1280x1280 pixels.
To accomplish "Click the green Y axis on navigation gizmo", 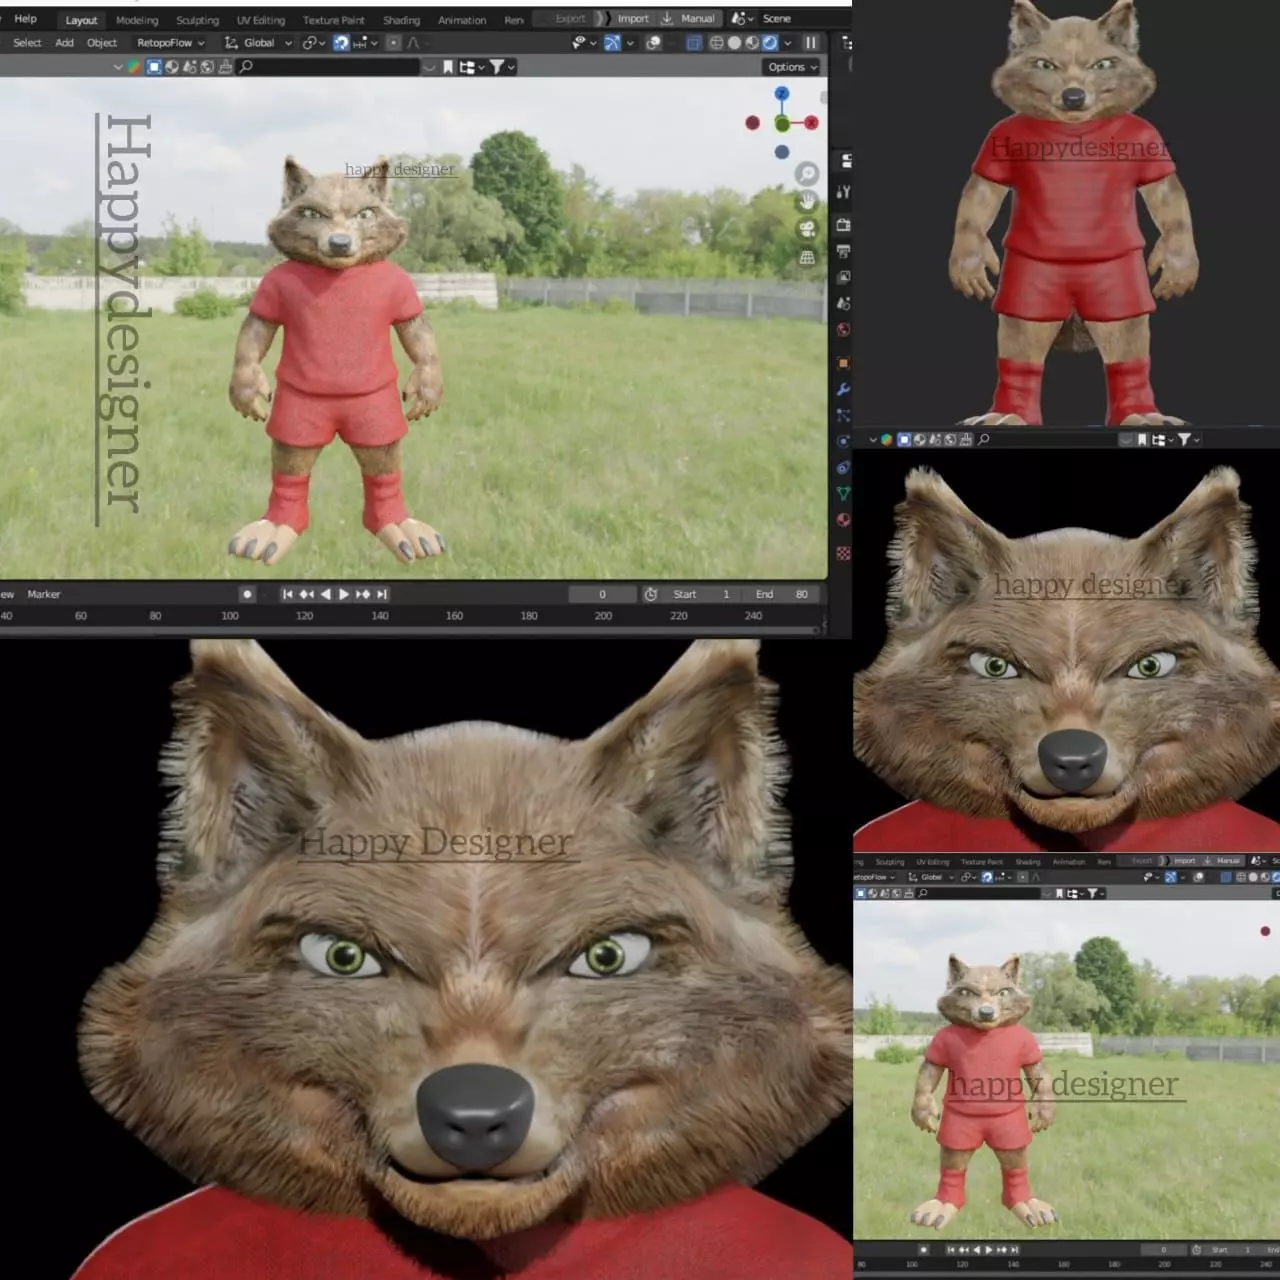I will [x=782, y=123].
